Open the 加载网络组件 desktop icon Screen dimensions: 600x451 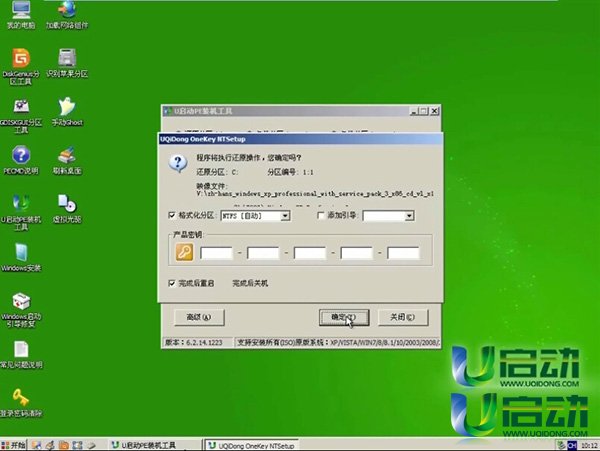[67, 15]
